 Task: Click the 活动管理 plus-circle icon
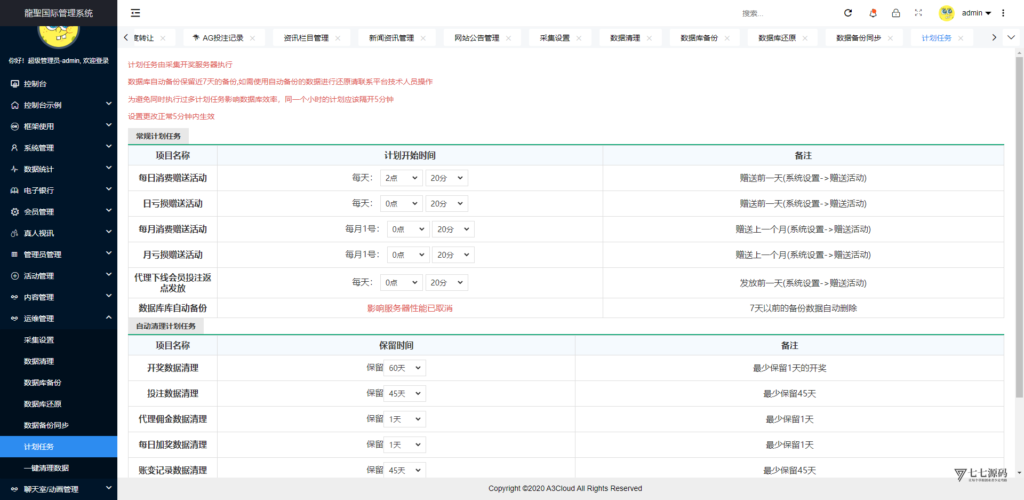[14, 276]
